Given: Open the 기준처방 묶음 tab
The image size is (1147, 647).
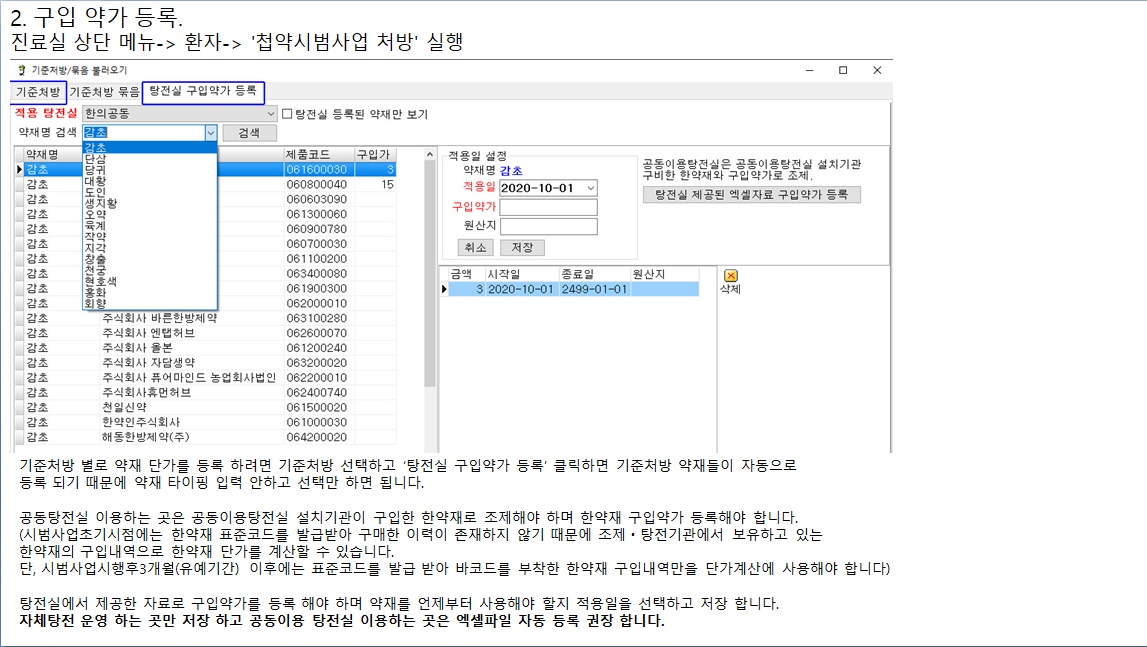Looking at the screenshot, I should [104, 92].
